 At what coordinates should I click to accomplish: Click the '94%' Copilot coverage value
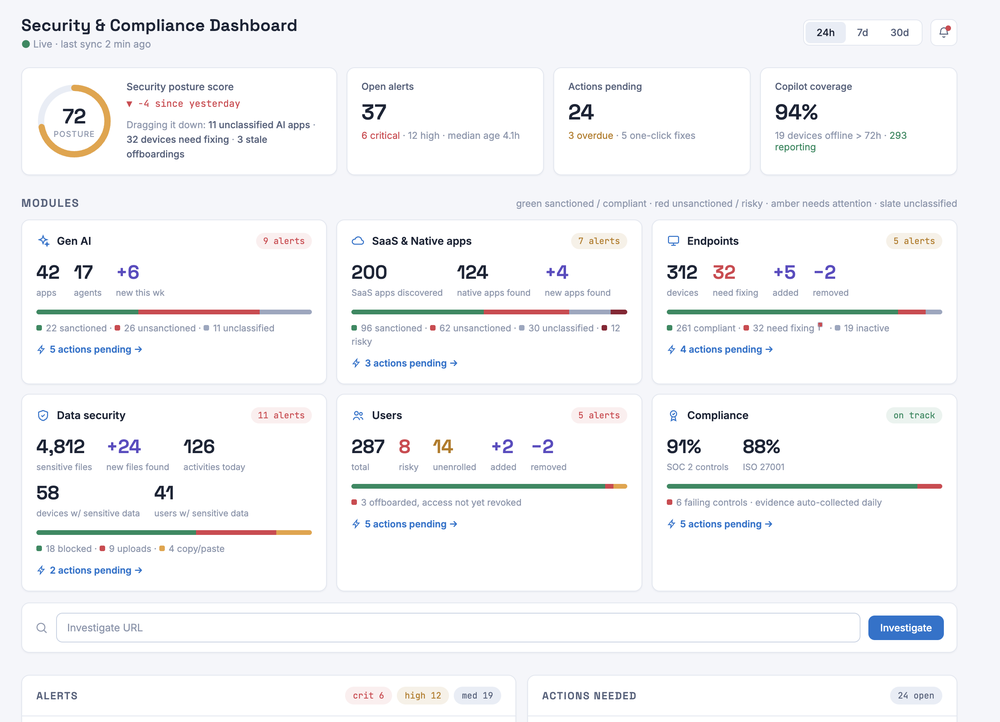click(796, 112)
